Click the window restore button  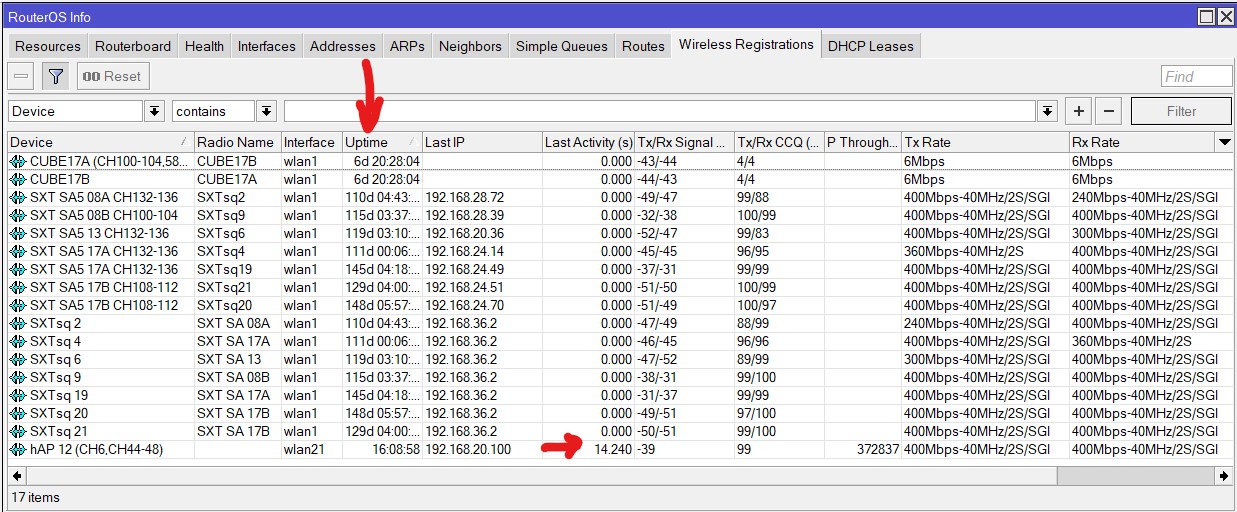coord(1207,17)
